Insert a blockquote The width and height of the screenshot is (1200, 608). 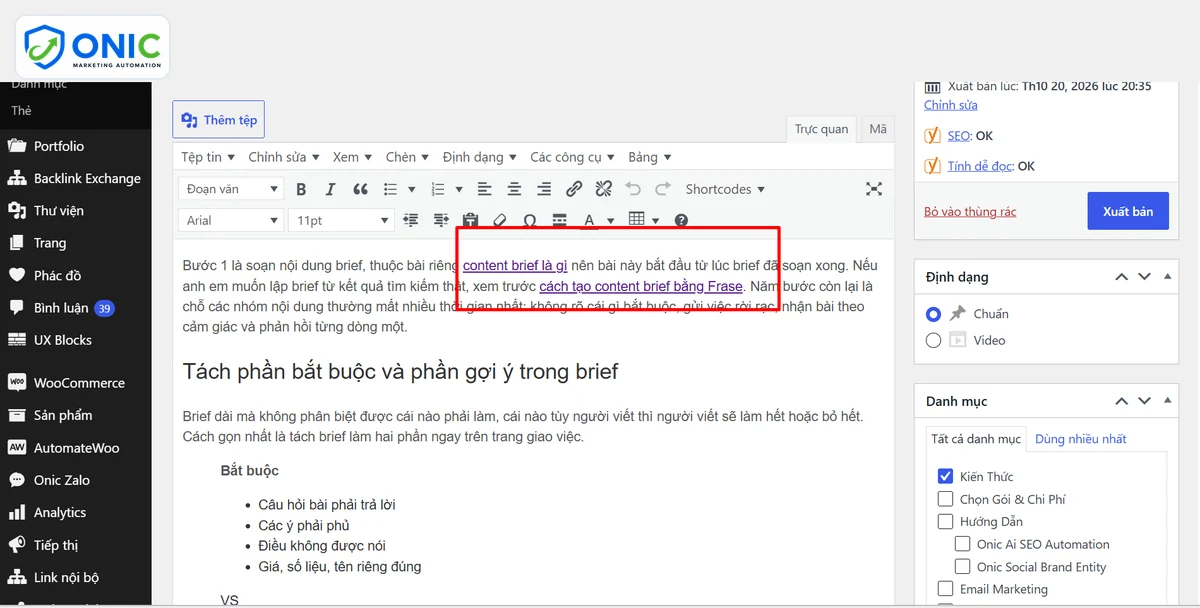click(x=360, y=189)
